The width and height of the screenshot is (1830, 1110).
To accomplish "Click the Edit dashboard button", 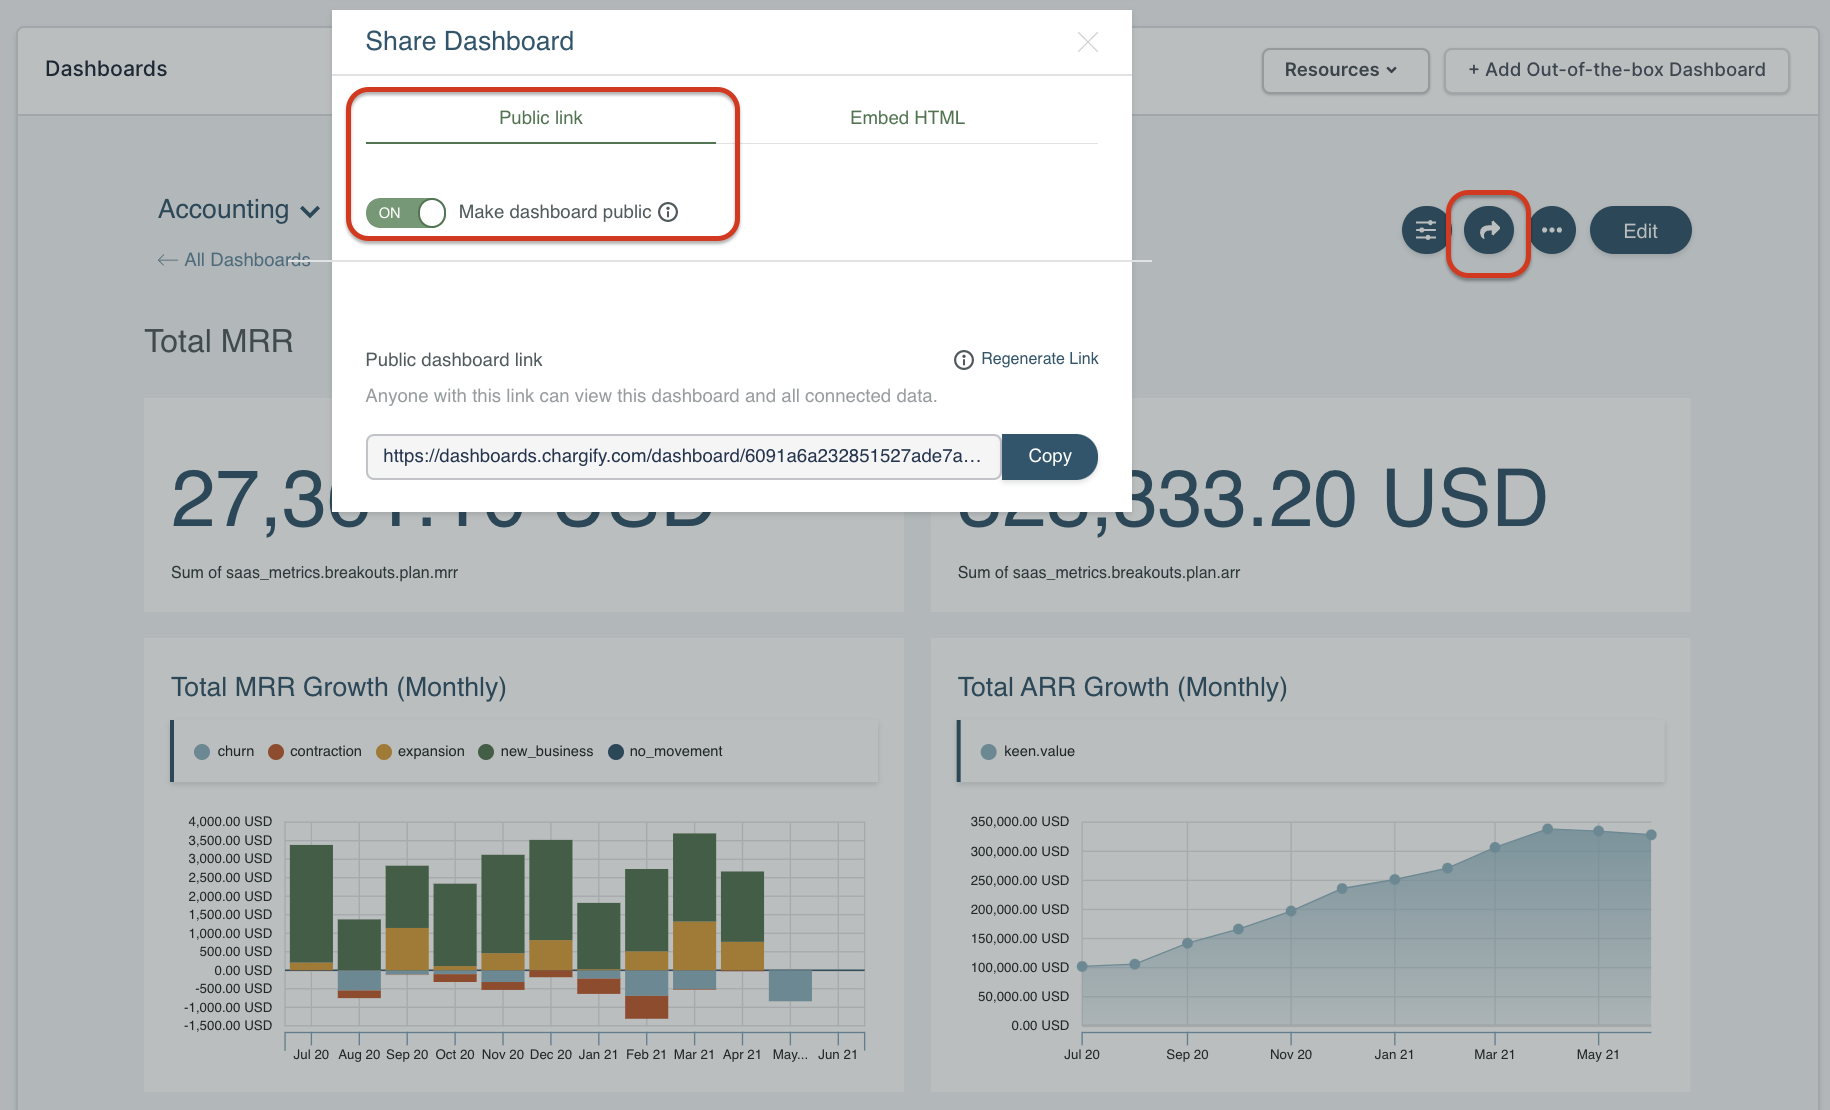I will 1639,231.
